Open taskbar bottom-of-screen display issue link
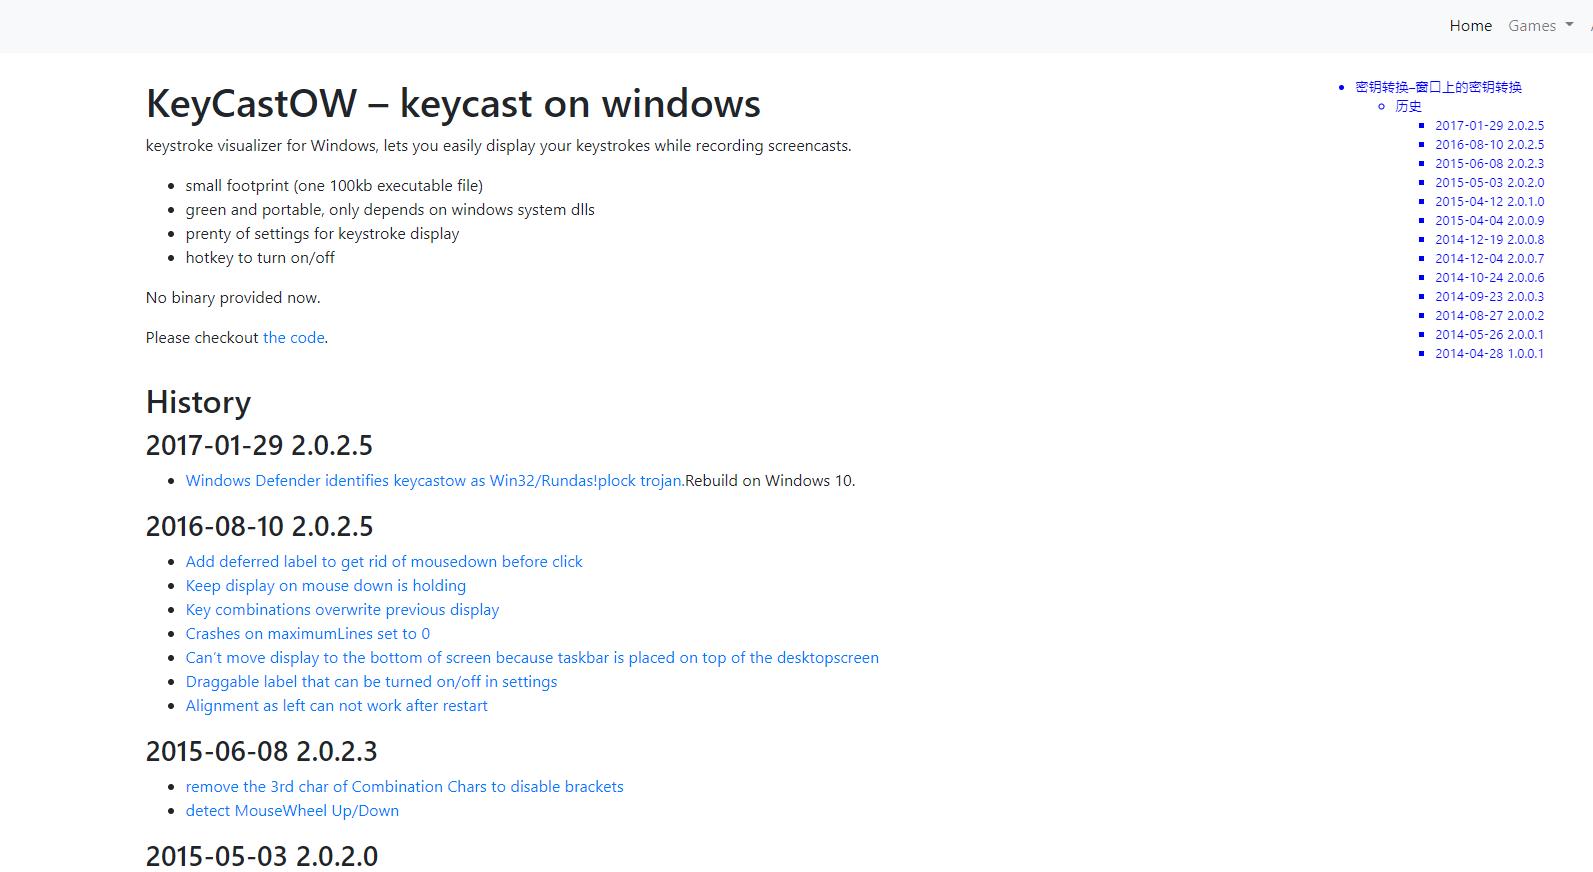Screen dimensions: 1593x872 (532, 658)
